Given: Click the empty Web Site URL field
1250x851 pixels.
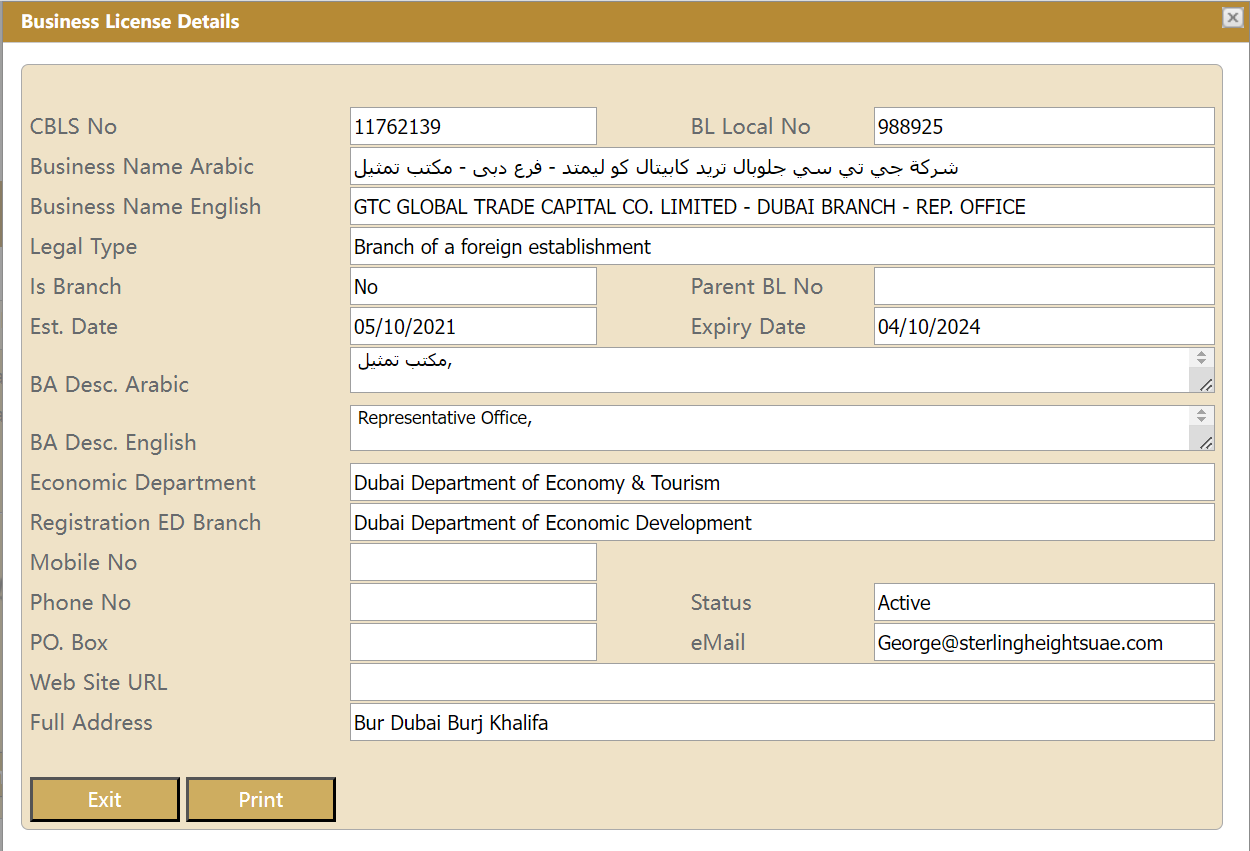Looking at the screenshot, I should 782,682.
